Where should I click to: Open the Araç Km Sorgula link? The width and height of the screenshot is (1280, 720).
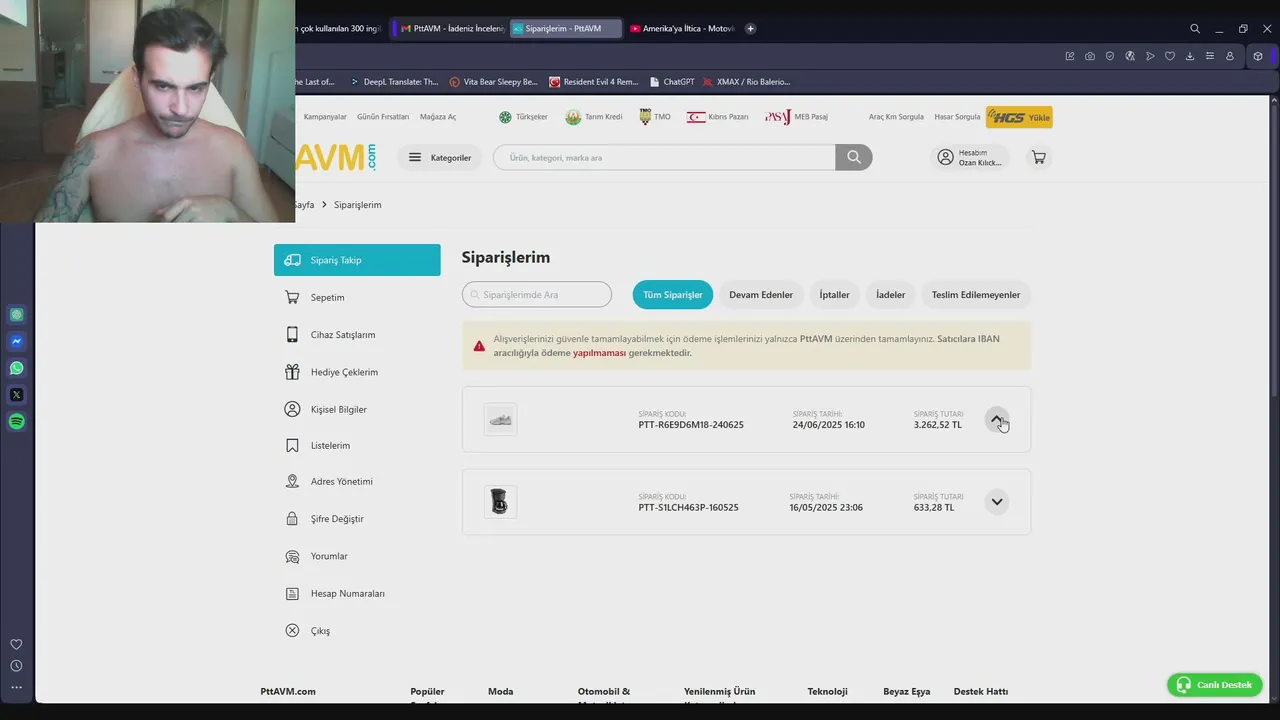click(896, 117)
